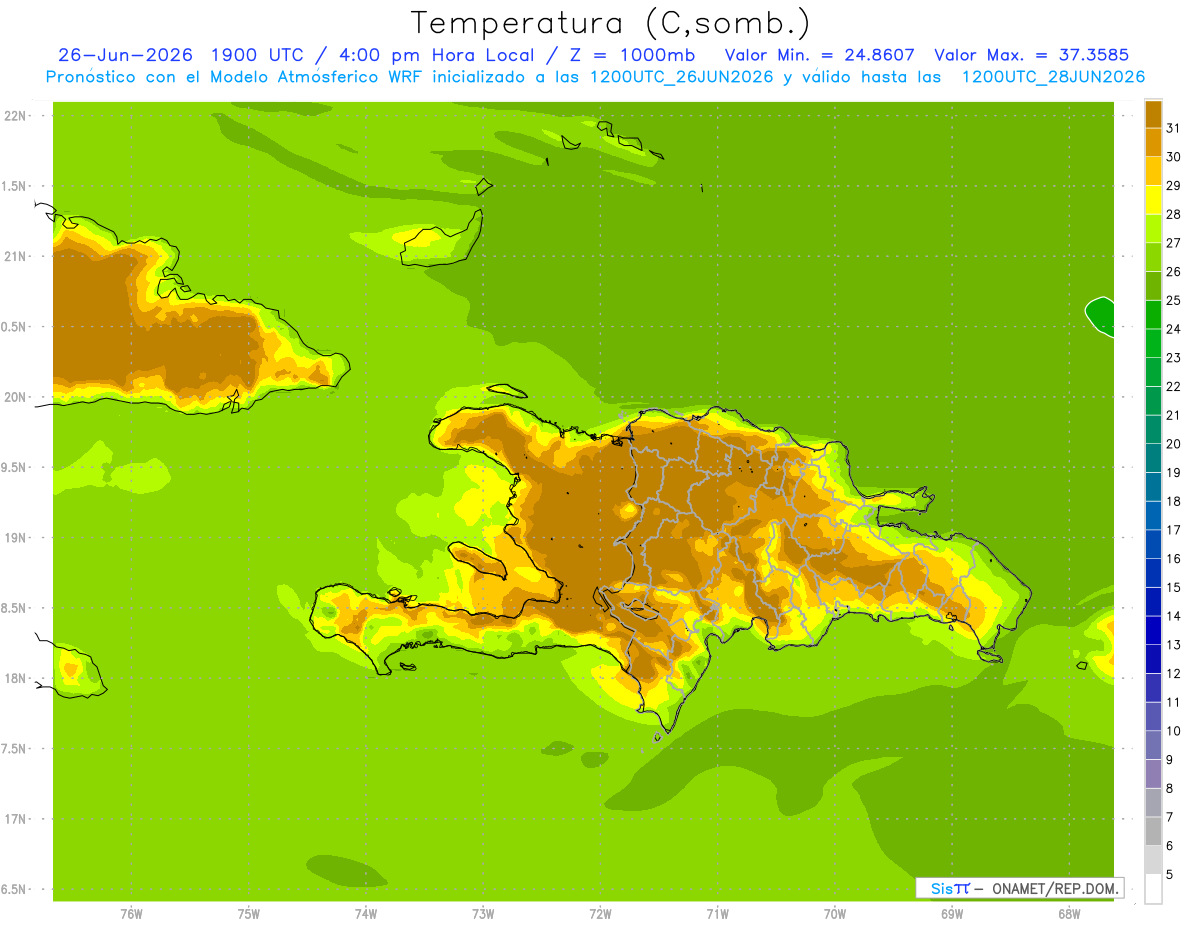Image resolution: width=1200 pixels, height=927 pixels.
Task: Click the amber swatch between 29 and 30
Action: click(1153, 172)
